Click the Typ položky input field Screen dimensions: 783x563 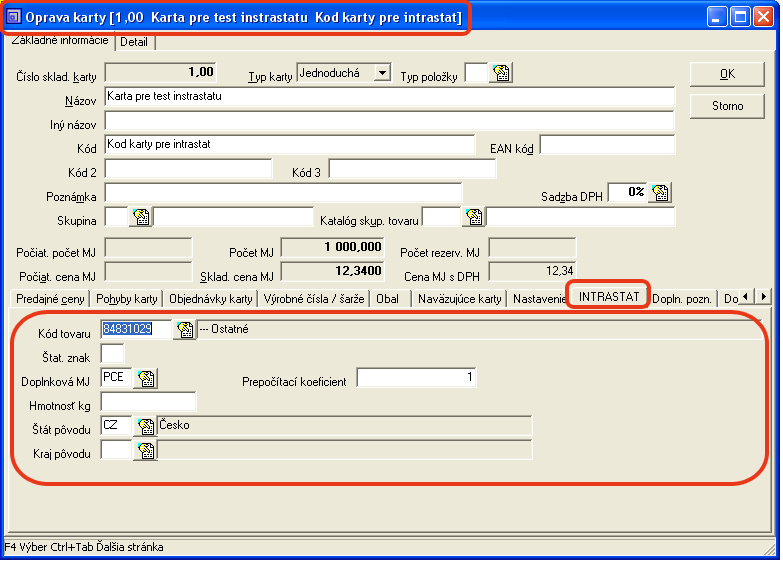tap(476, 73)
